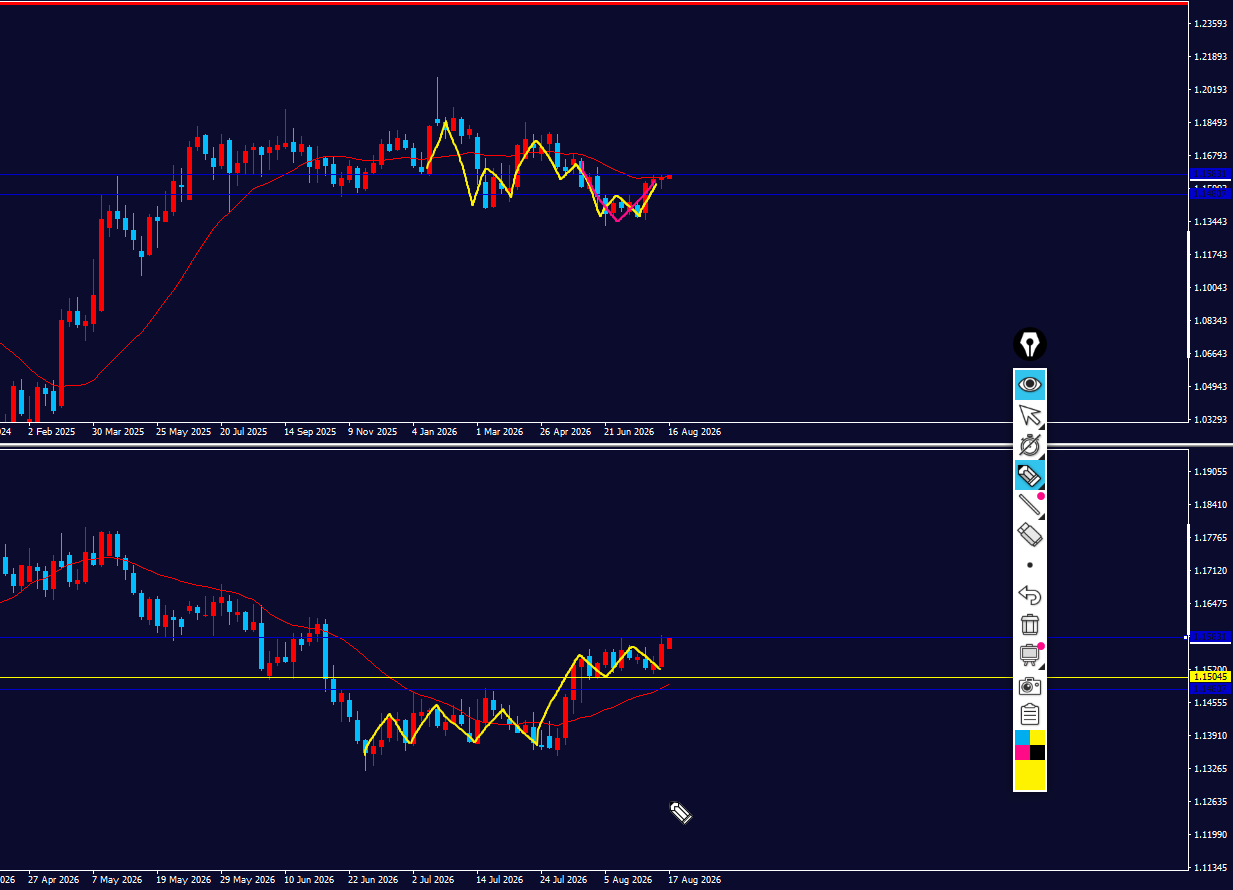Toggle the disappearing ink timer tool
Viewport: 1233px width, 890px height.
pos(1030,445)
